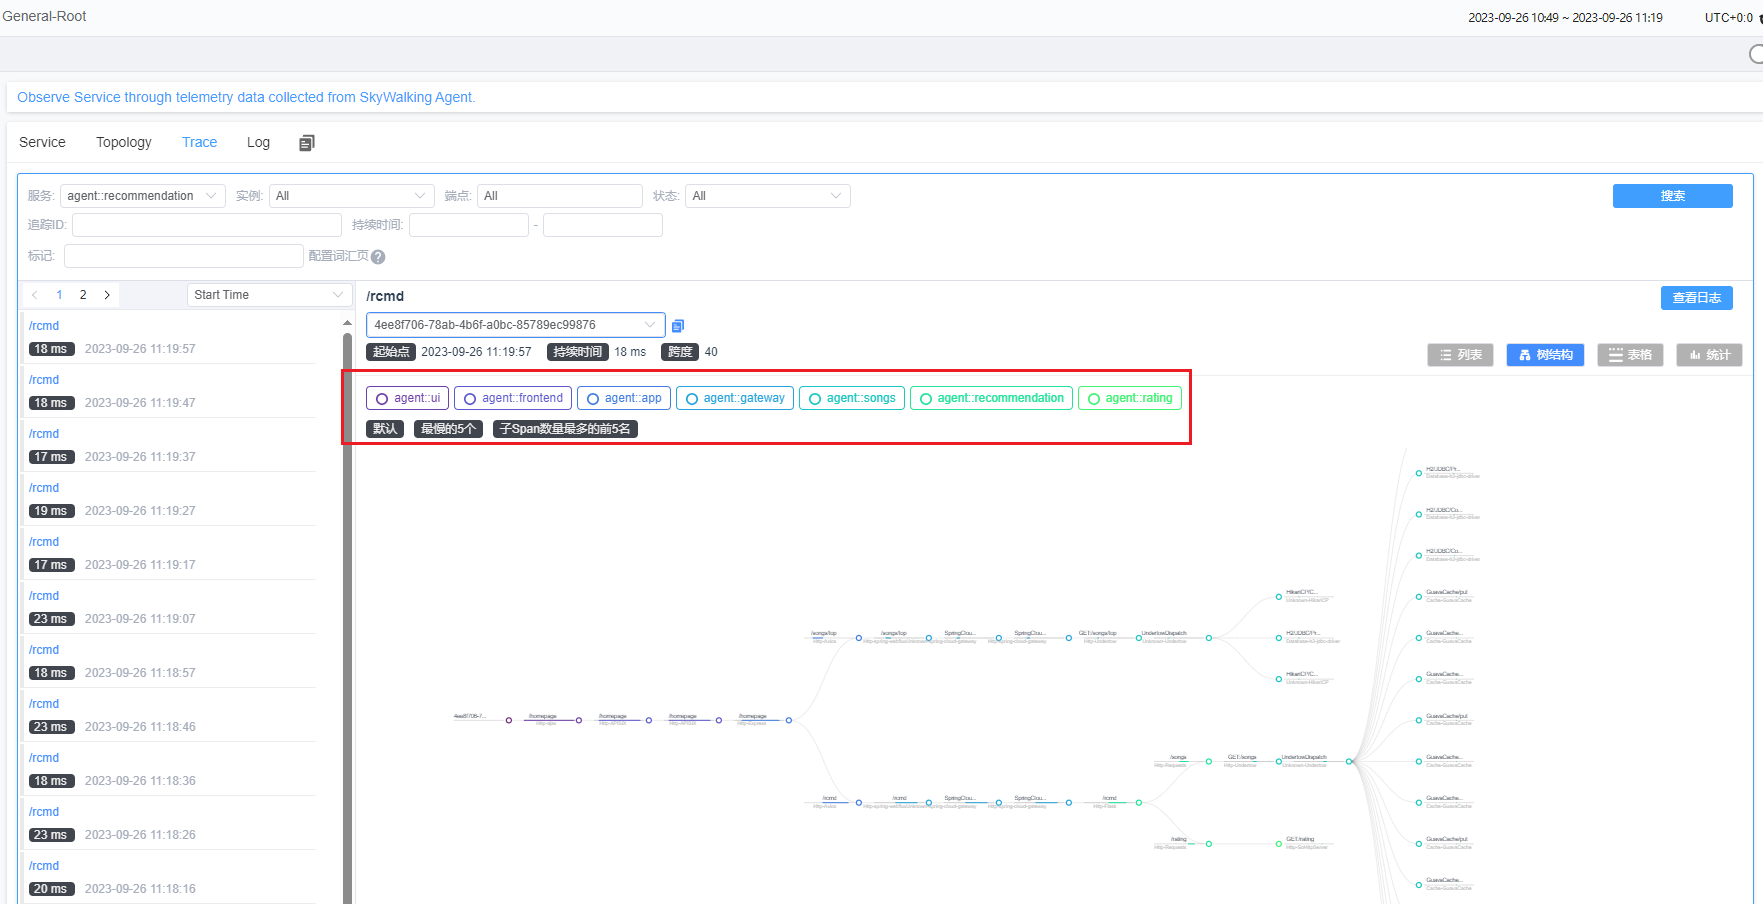Click the 查看日志 button
The width and height of the screenshot is (1763, 904).
click(1696, 297)
